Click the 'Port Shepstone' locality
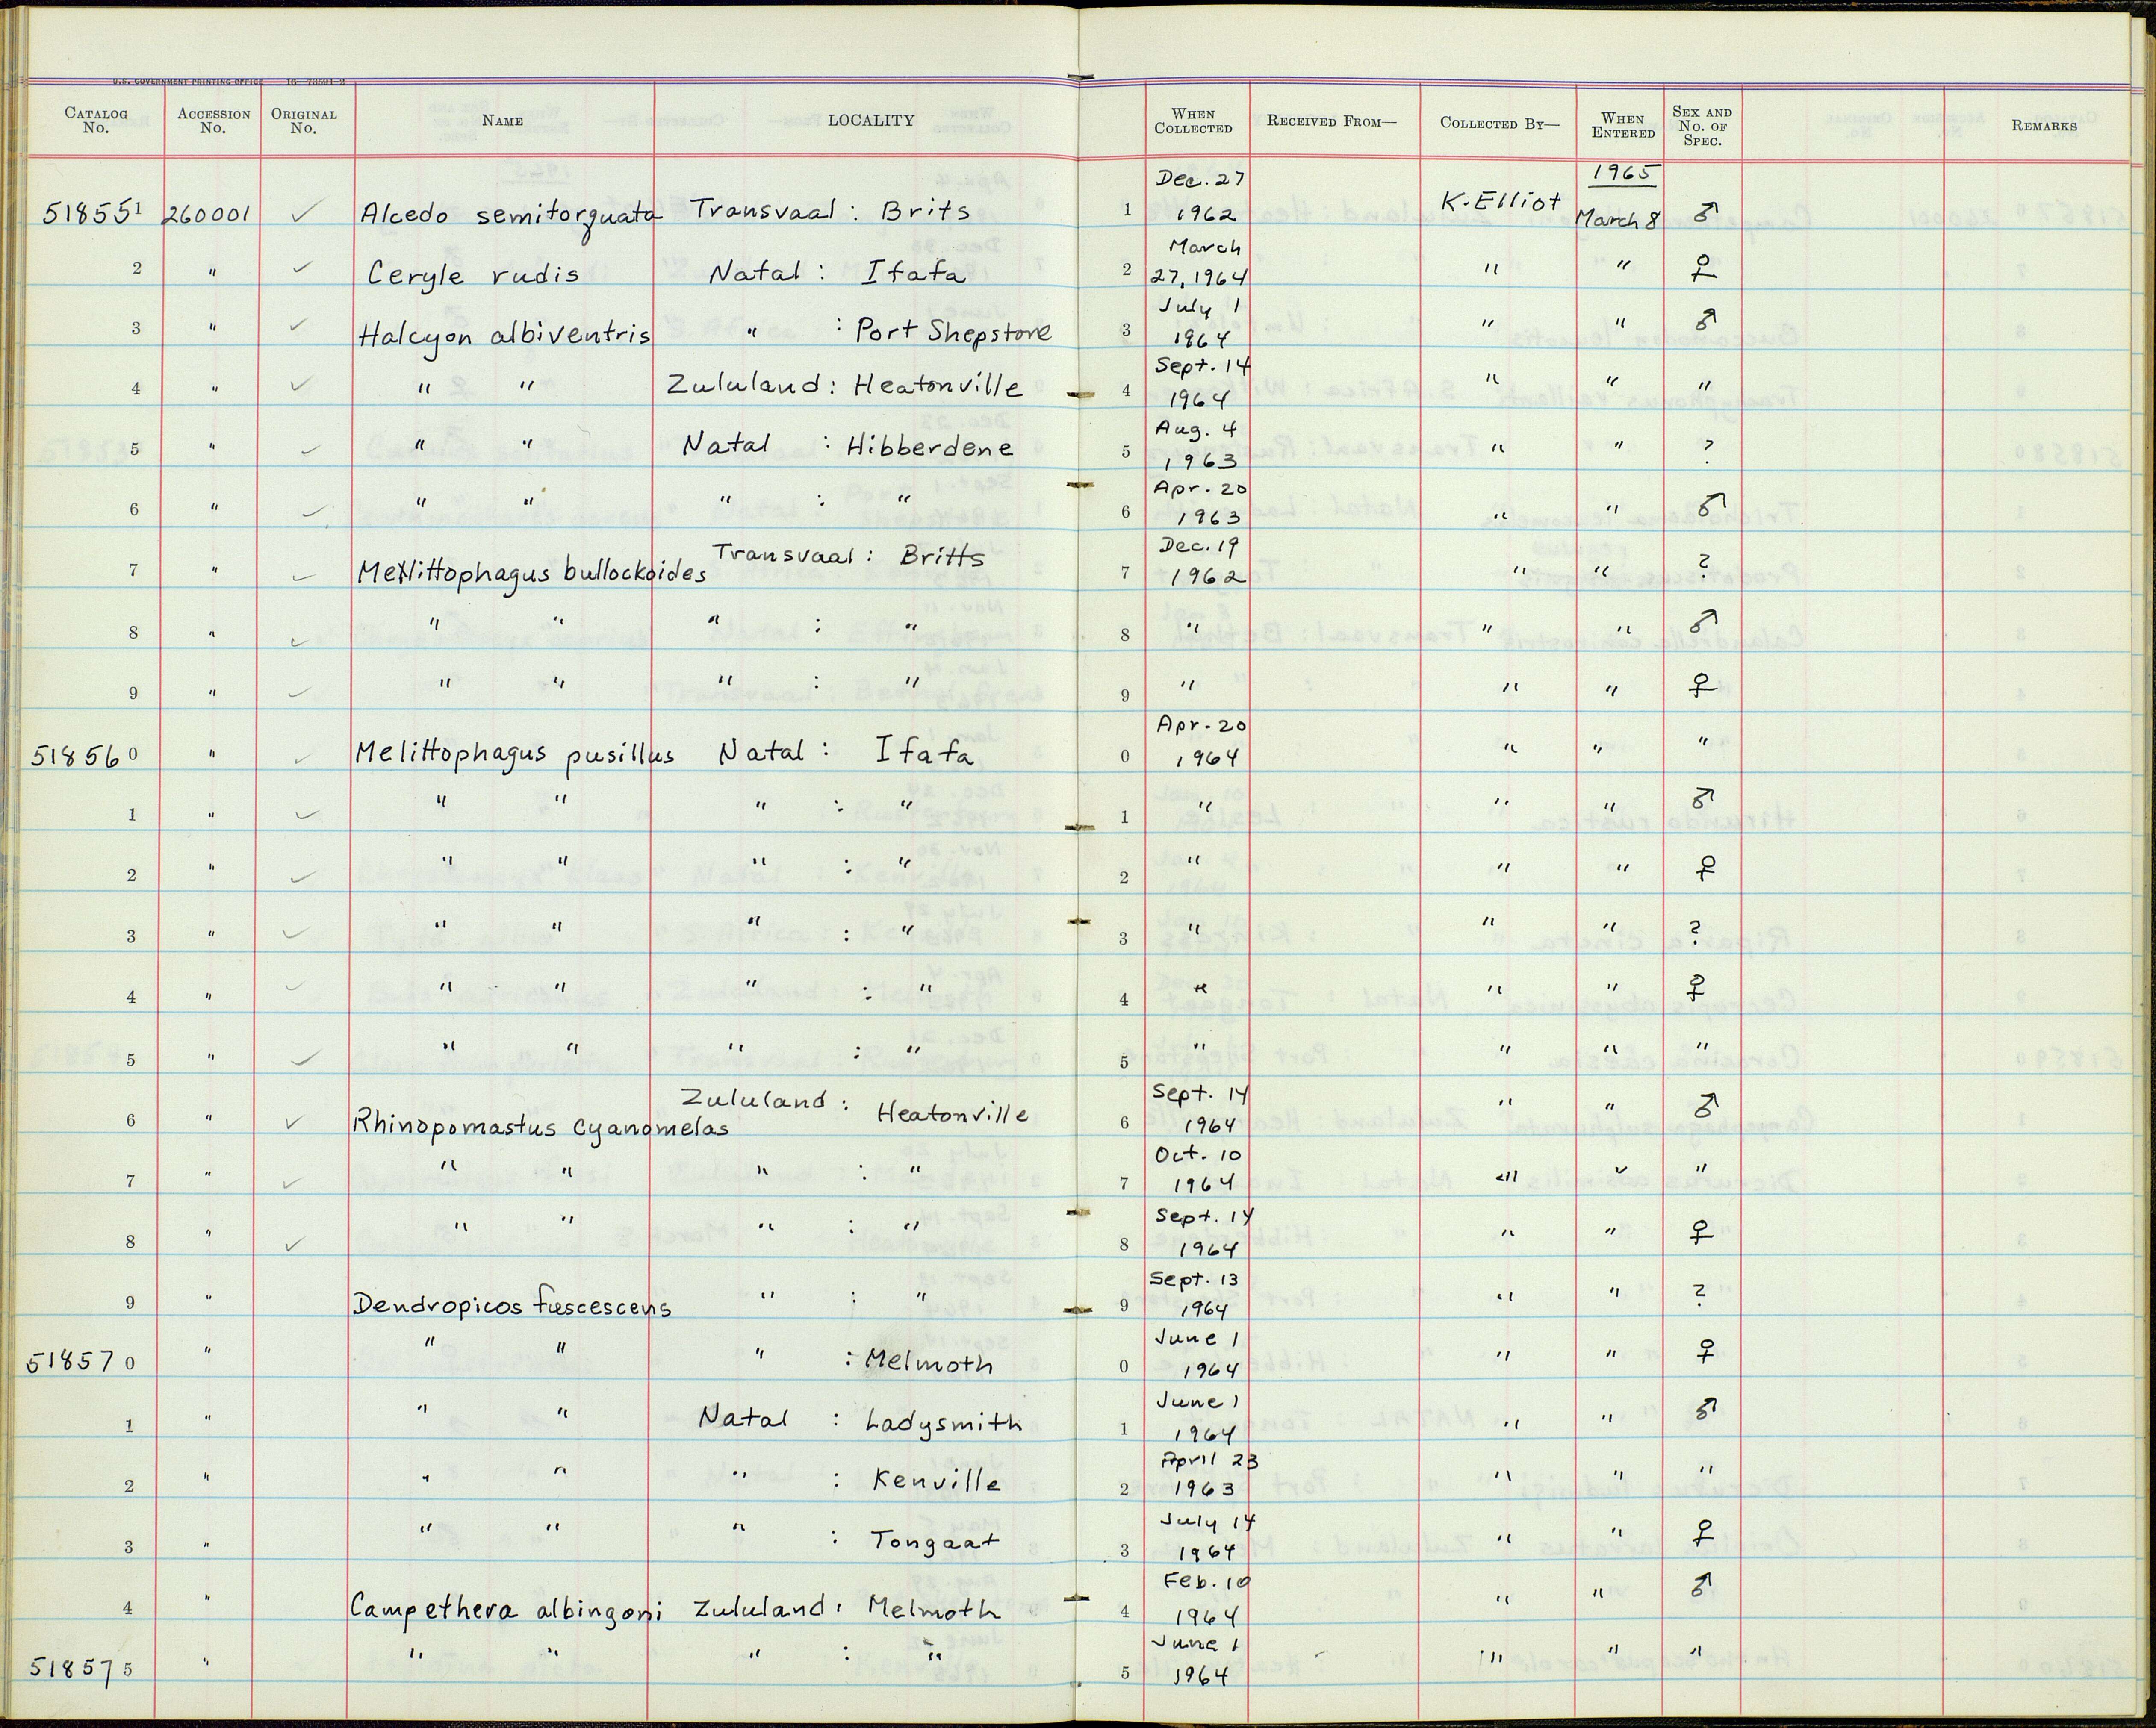 [x=953, y=333]
